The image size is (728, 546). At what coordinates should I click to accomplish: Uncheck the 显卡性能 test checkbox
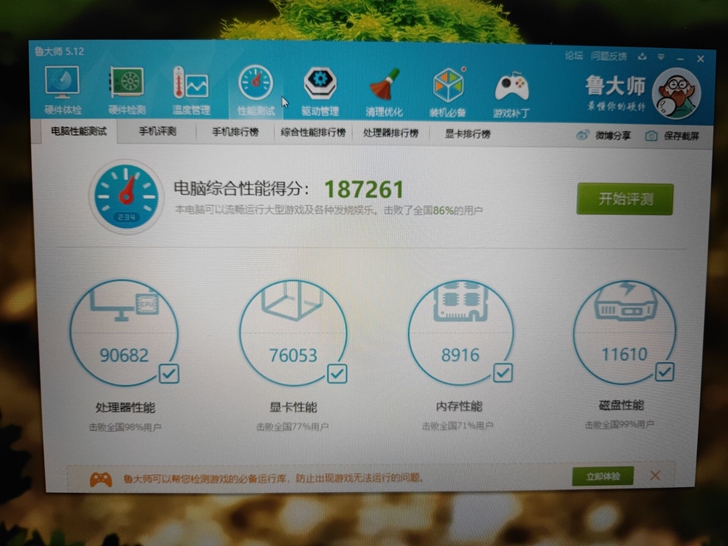(x=337, y=374)
